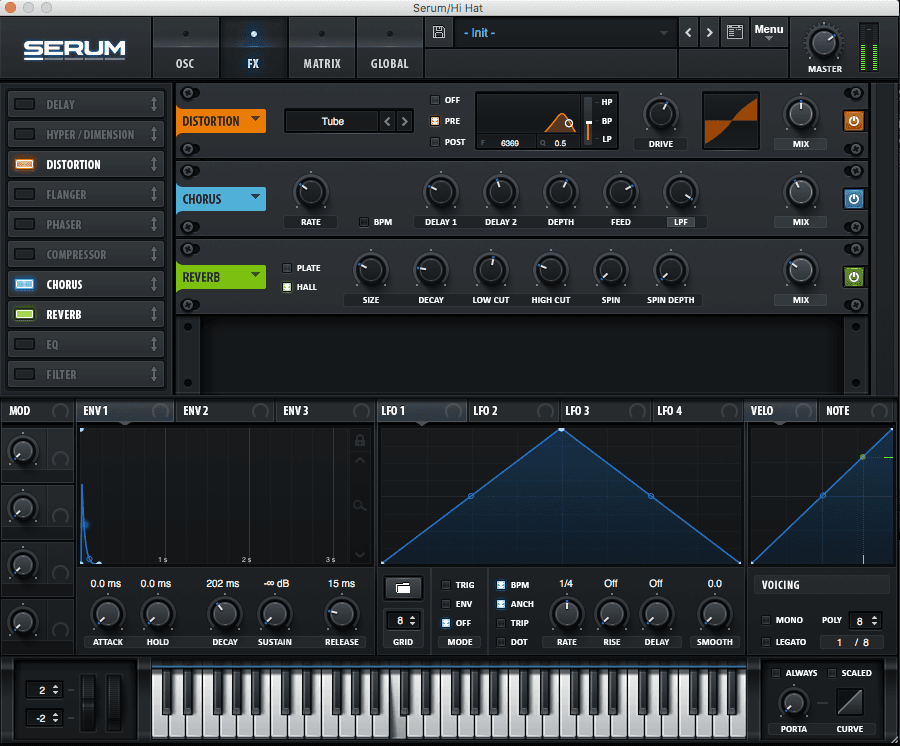The image size is (900, 746).
Task: Switch to the OSC tab
Action: click(185, 48)
